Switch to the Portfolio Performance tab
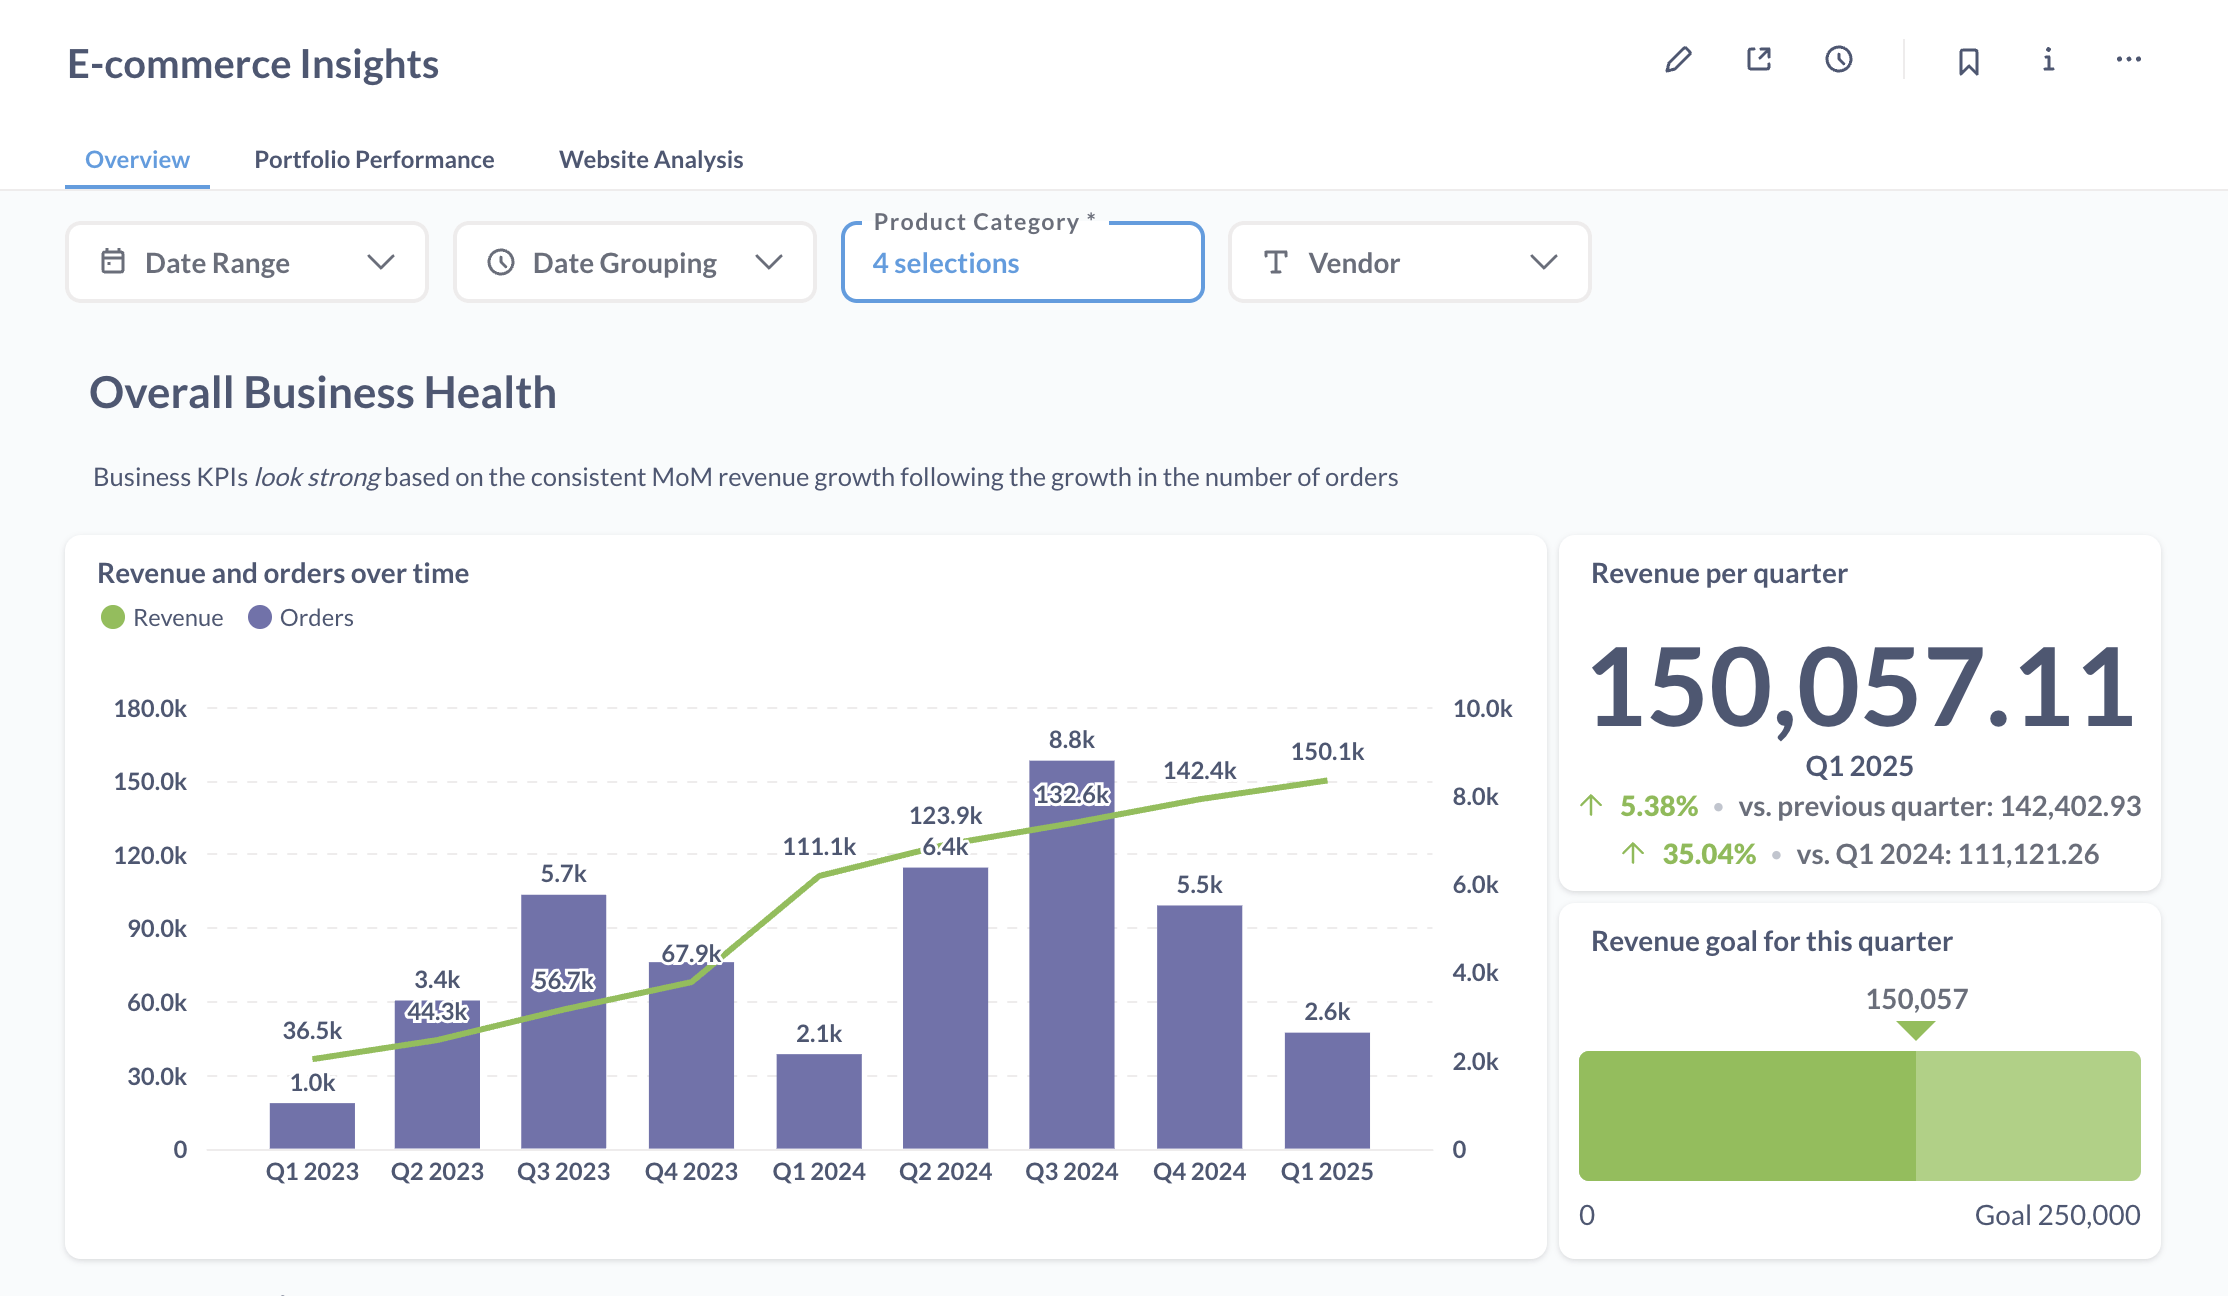The width and height of the screenshot is (2228, 1296). (x=374, y=159)
